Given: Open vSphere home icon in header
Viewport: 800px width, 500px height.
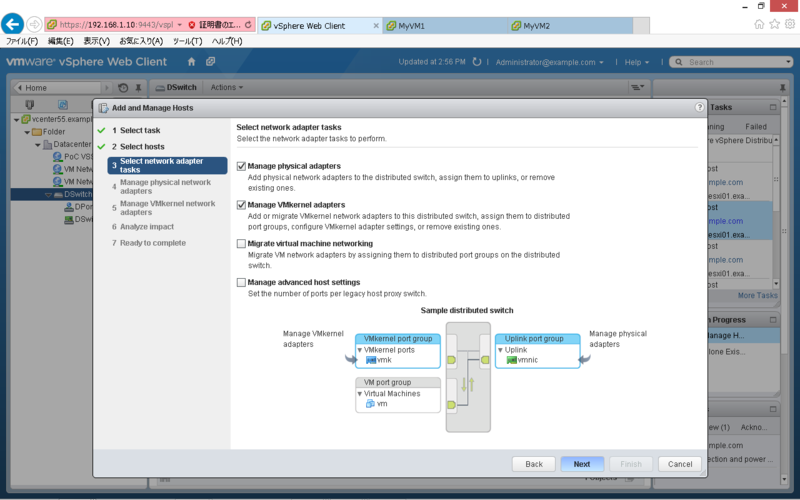Looking at the screenshot, I should tap(191, 62).
